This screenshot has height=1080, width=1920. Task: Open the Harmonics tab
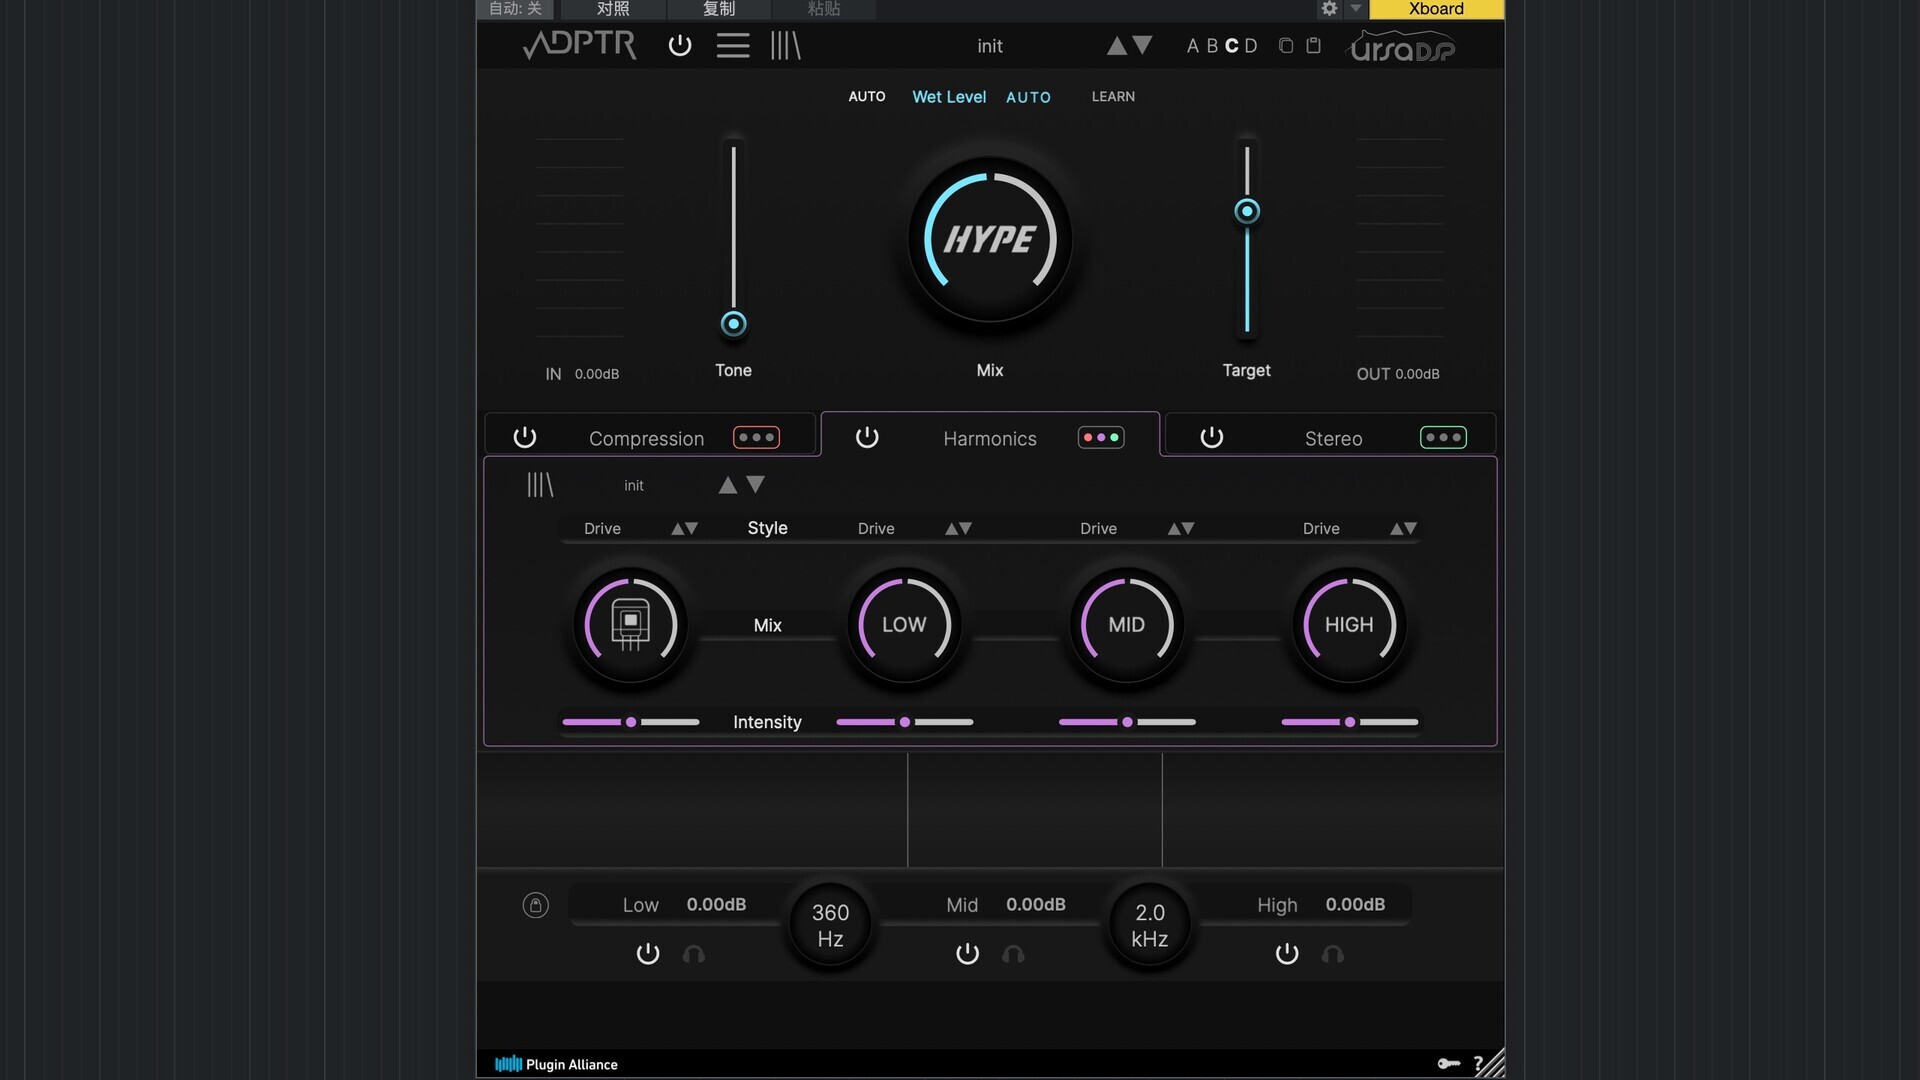tap(990, 439)
